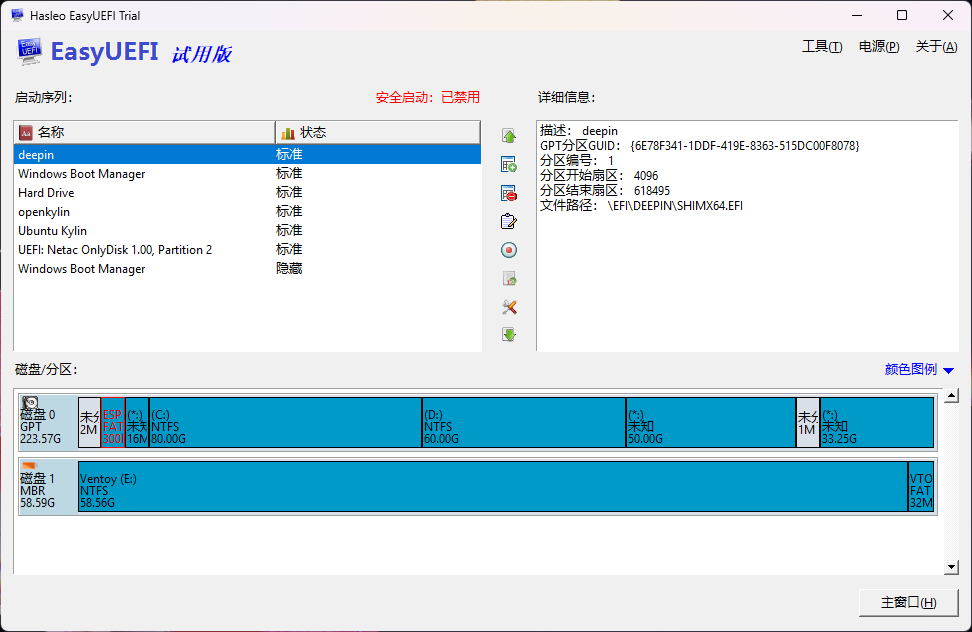Viewport: 972px width, 632px height.
Task: Select the unknown 33.25G partition
Action: pos(877,423)
